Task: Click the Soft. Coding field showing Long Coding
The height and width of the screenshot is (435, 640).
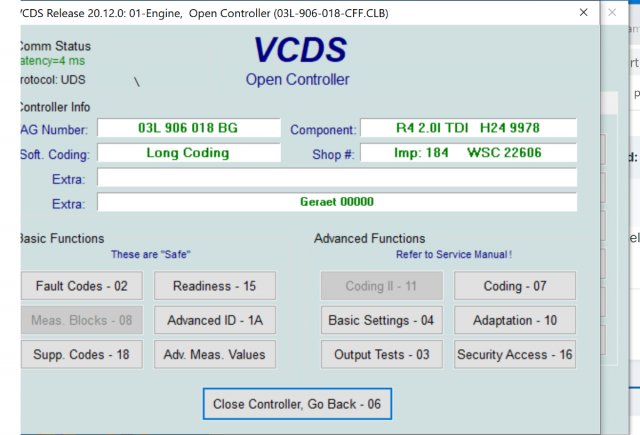Action: coord(187,154)
